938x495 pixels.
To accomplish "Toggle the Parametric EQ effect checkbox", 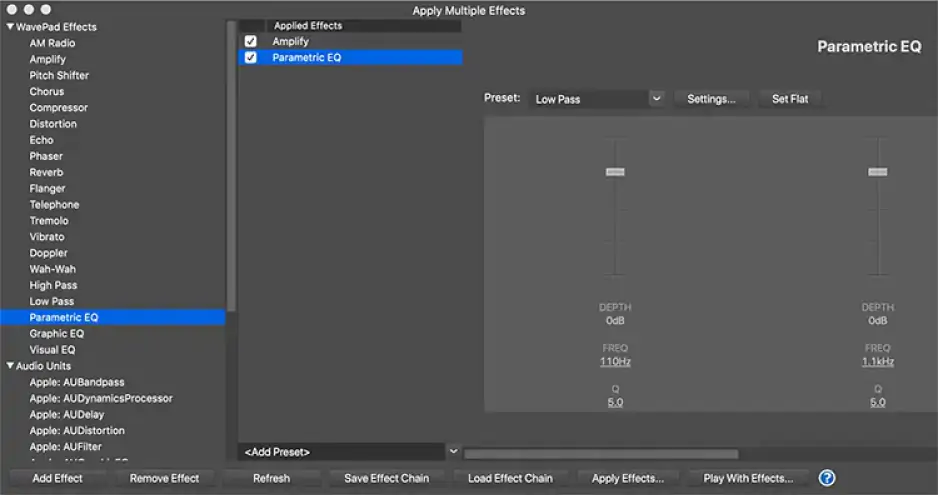I will (251, 58).
